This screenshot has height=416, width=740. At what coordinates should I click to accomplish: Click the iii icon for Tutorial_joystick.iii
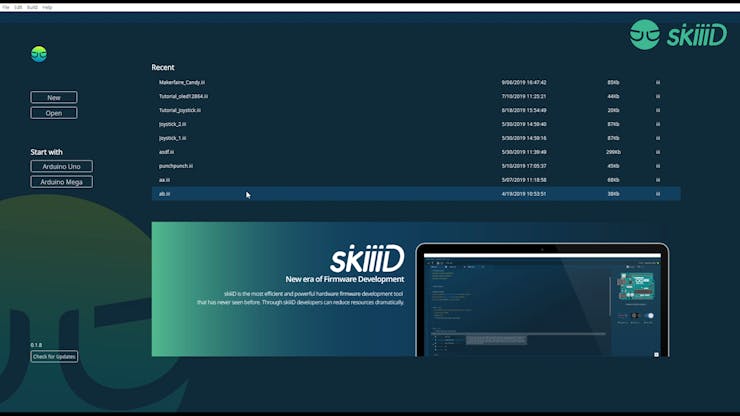tap(657, 110)
